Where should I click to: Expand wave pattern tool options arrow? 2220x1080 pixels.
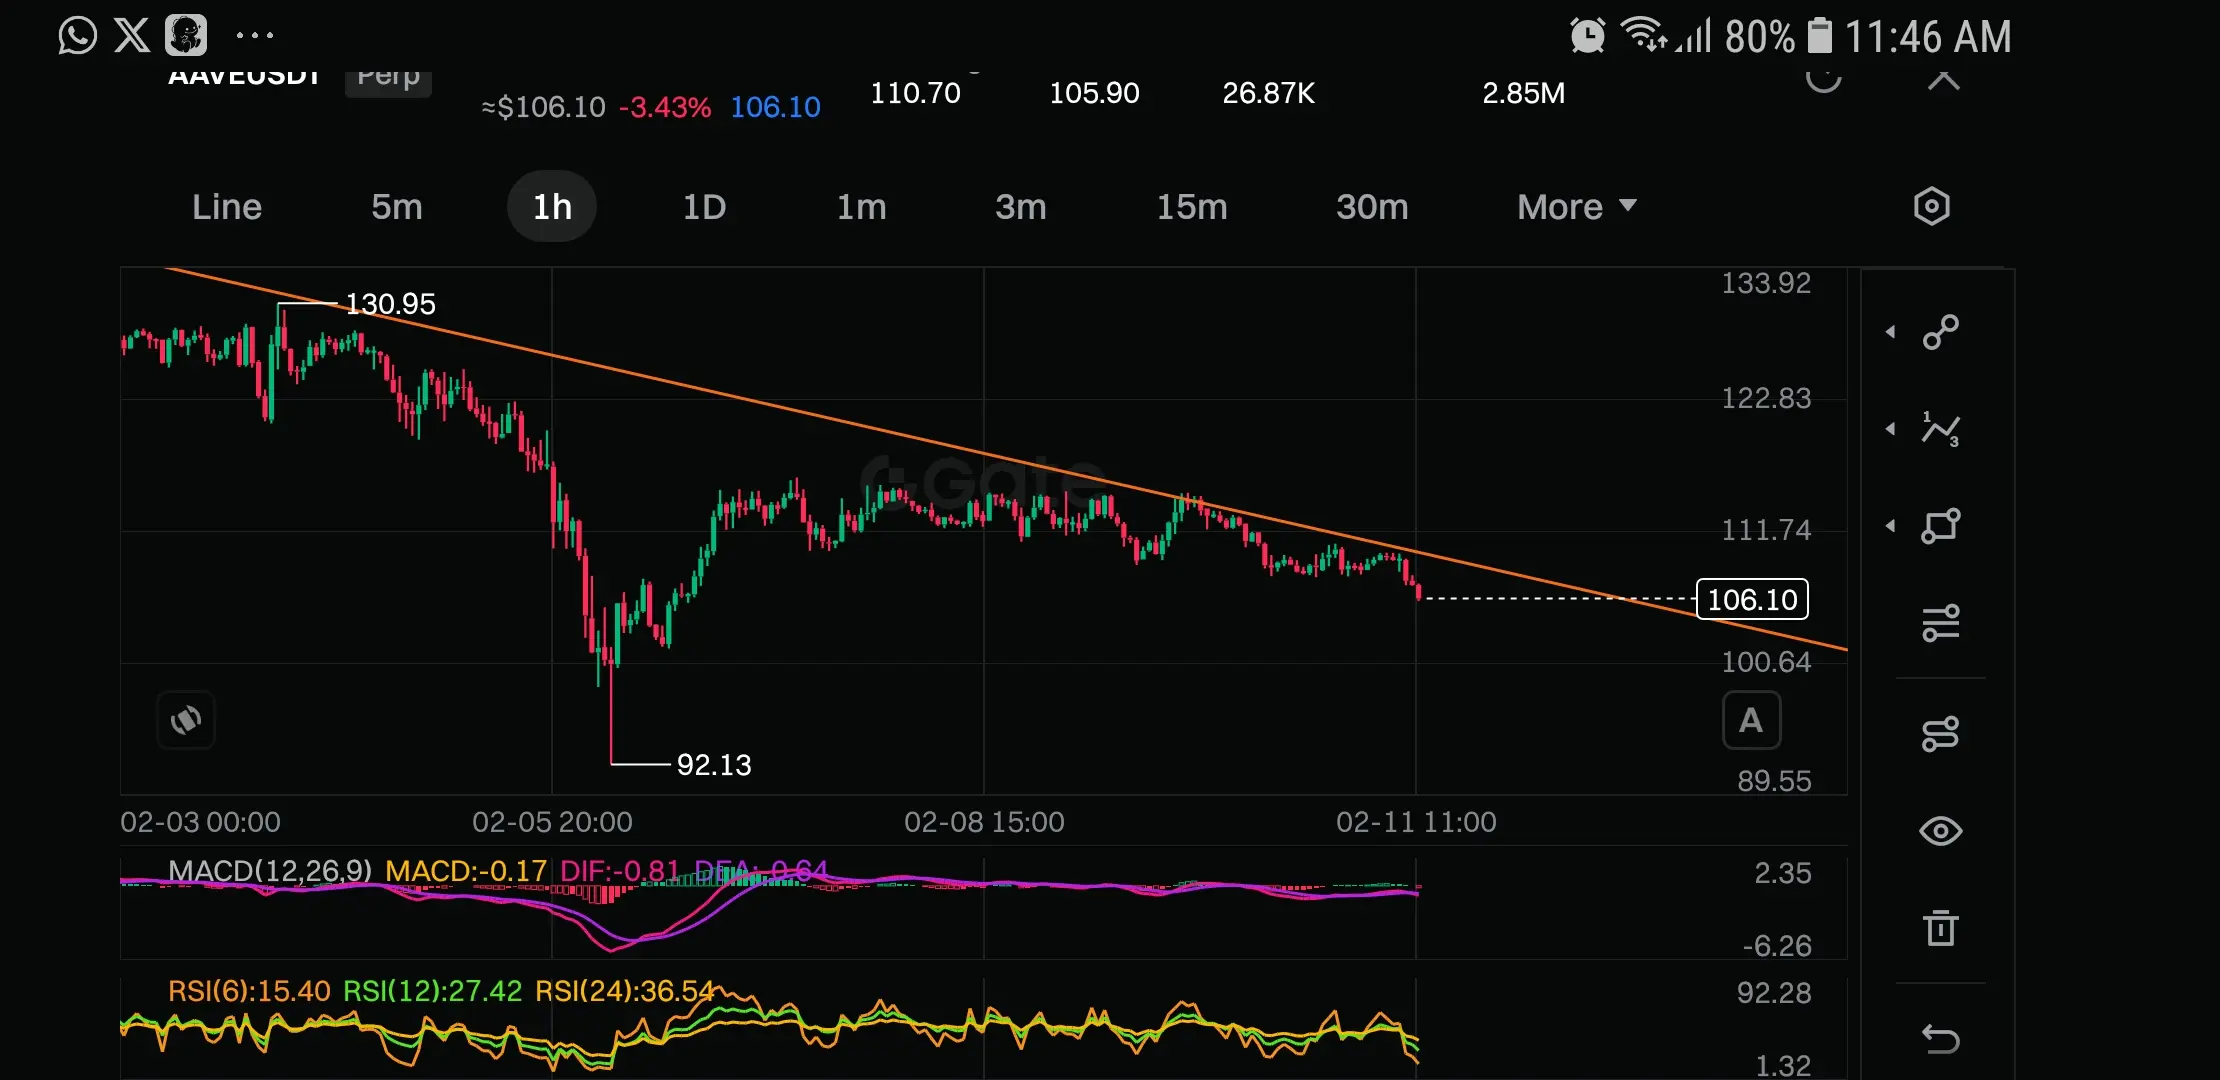[1890, 429]
